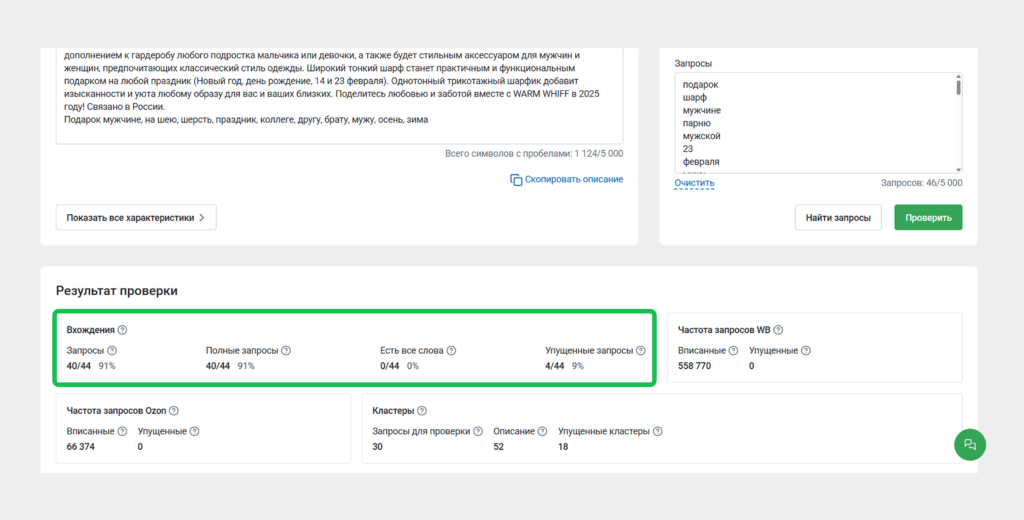This screenshot has height=520, width=1024.
Task: Click question mark next to Есть все слова
Action: click(451, 351)
